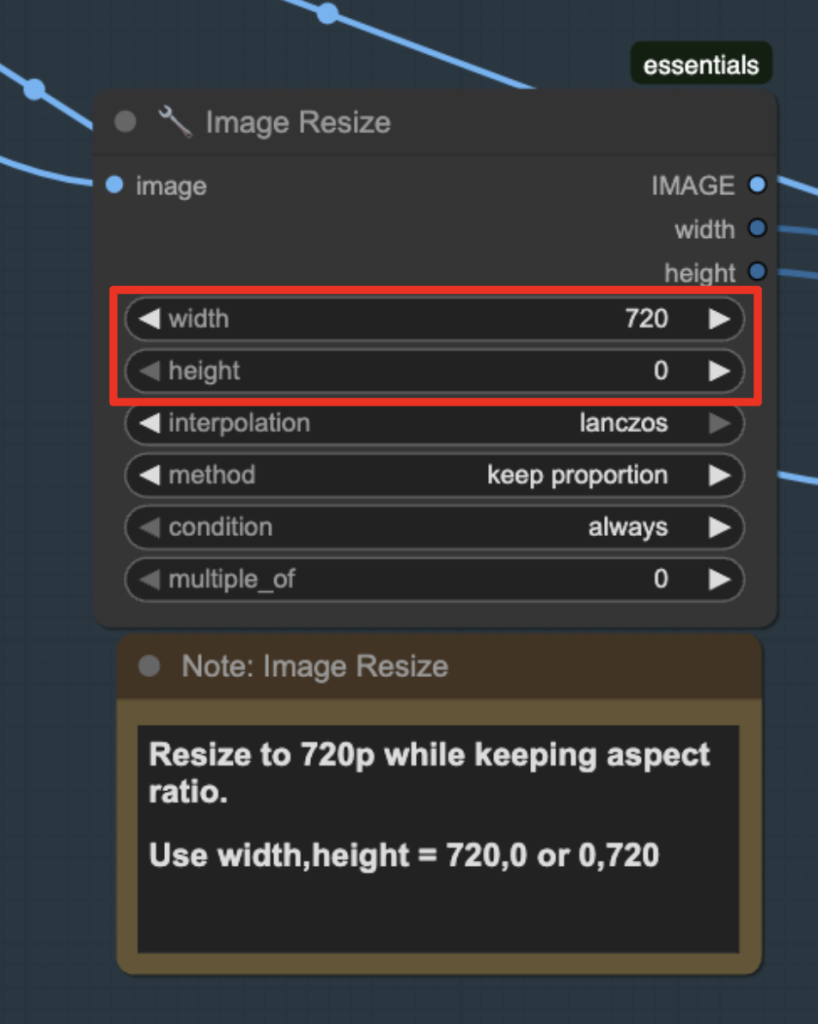Click the width value 720 field
This screenshot has height=1024, width=818.
point(434,319)
